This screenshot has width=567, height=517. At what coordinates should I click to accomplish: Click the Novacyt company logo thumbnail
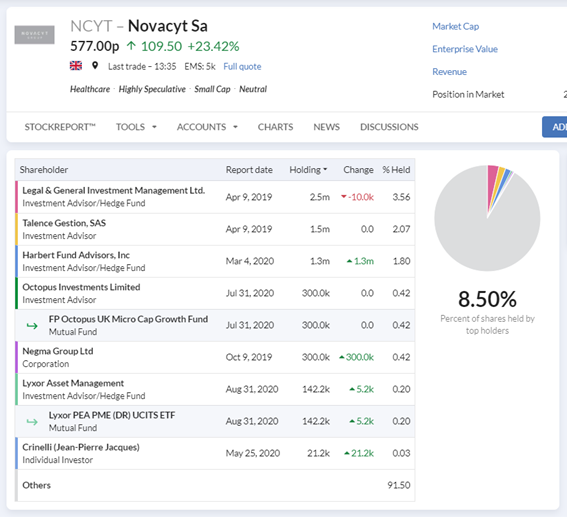coord(34,35)
